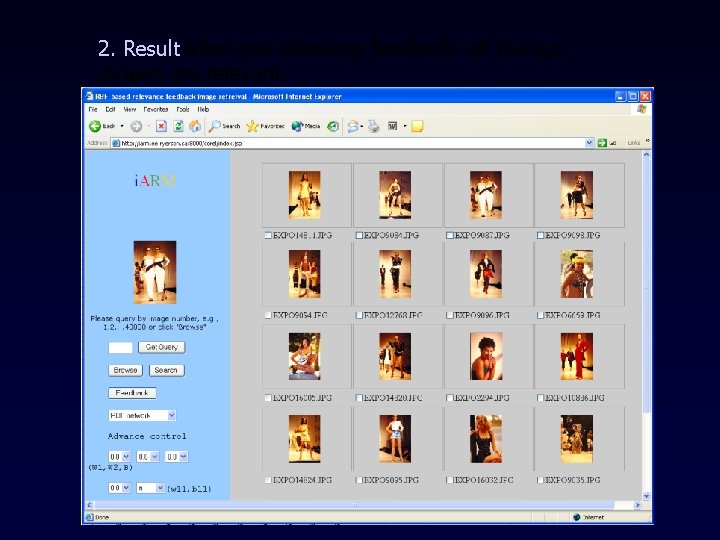720x540 pixels.
Task: Click the Internet zone globe in status bar
Action: 577,517
